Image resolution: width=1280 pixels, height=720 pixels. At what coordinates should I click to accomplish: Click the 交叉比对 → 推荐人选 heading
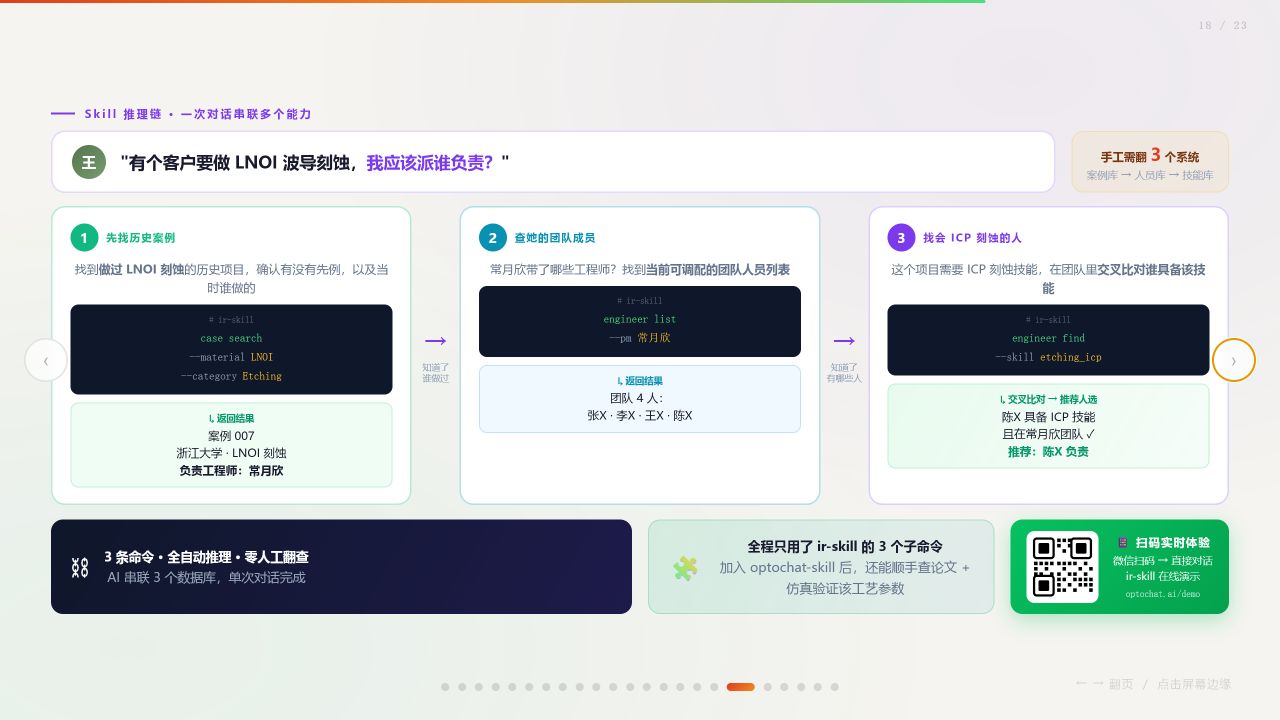1048,399
